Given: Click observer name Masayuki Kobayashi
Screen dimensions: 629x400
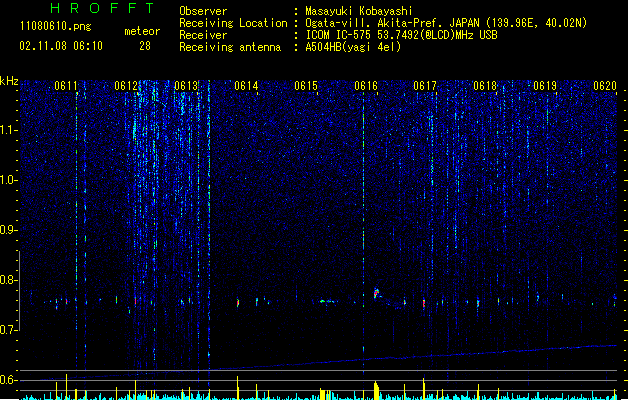Looking at the screenshot, I should [359, 11].
